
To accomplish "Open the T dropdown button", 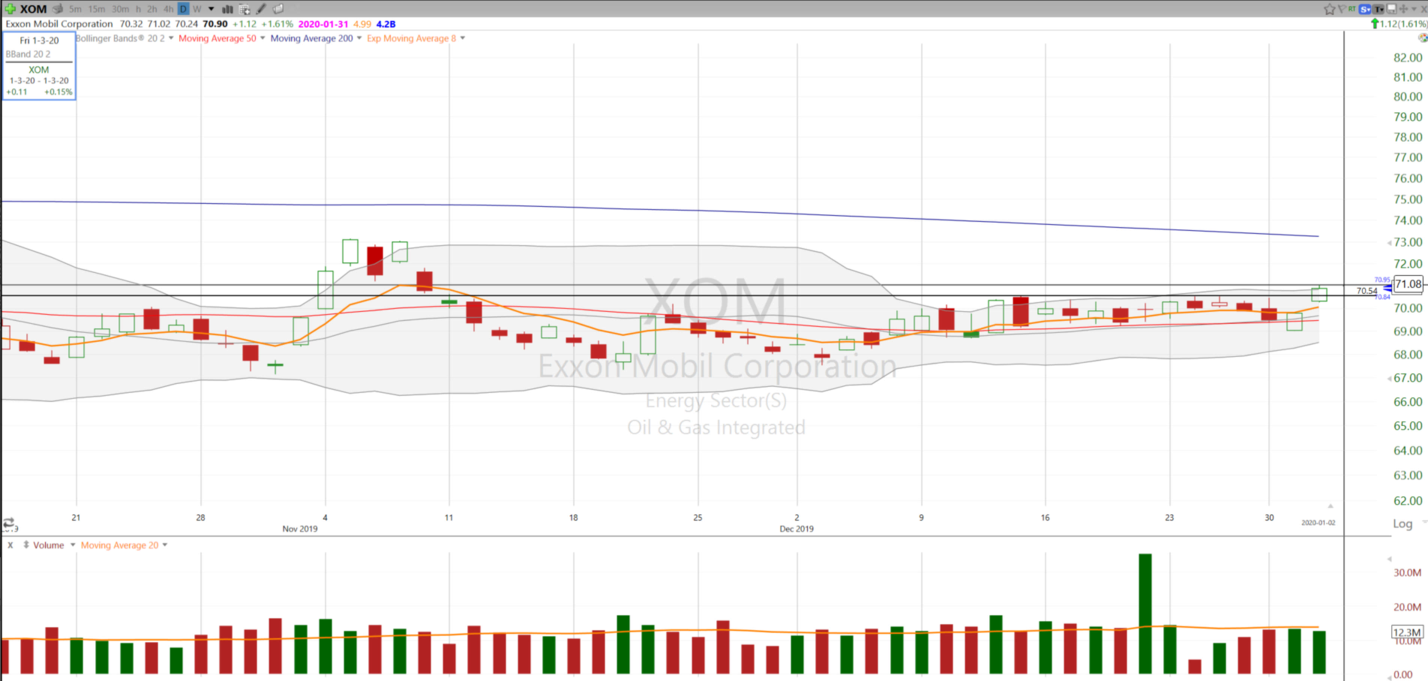I will click(1378, 9).
